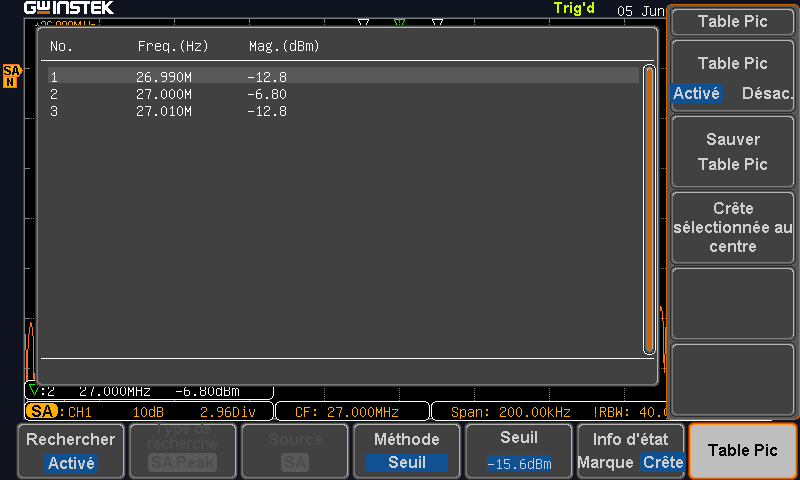
Task: Click the Table Pic side menu title
Action: coord(733,21)
